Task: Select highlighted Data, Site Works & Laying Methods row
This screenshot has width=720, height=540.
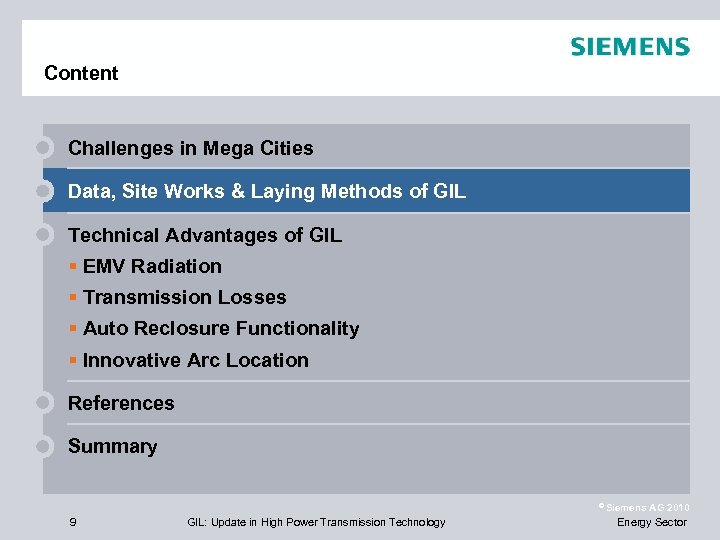Action: [x=366, y=191]
